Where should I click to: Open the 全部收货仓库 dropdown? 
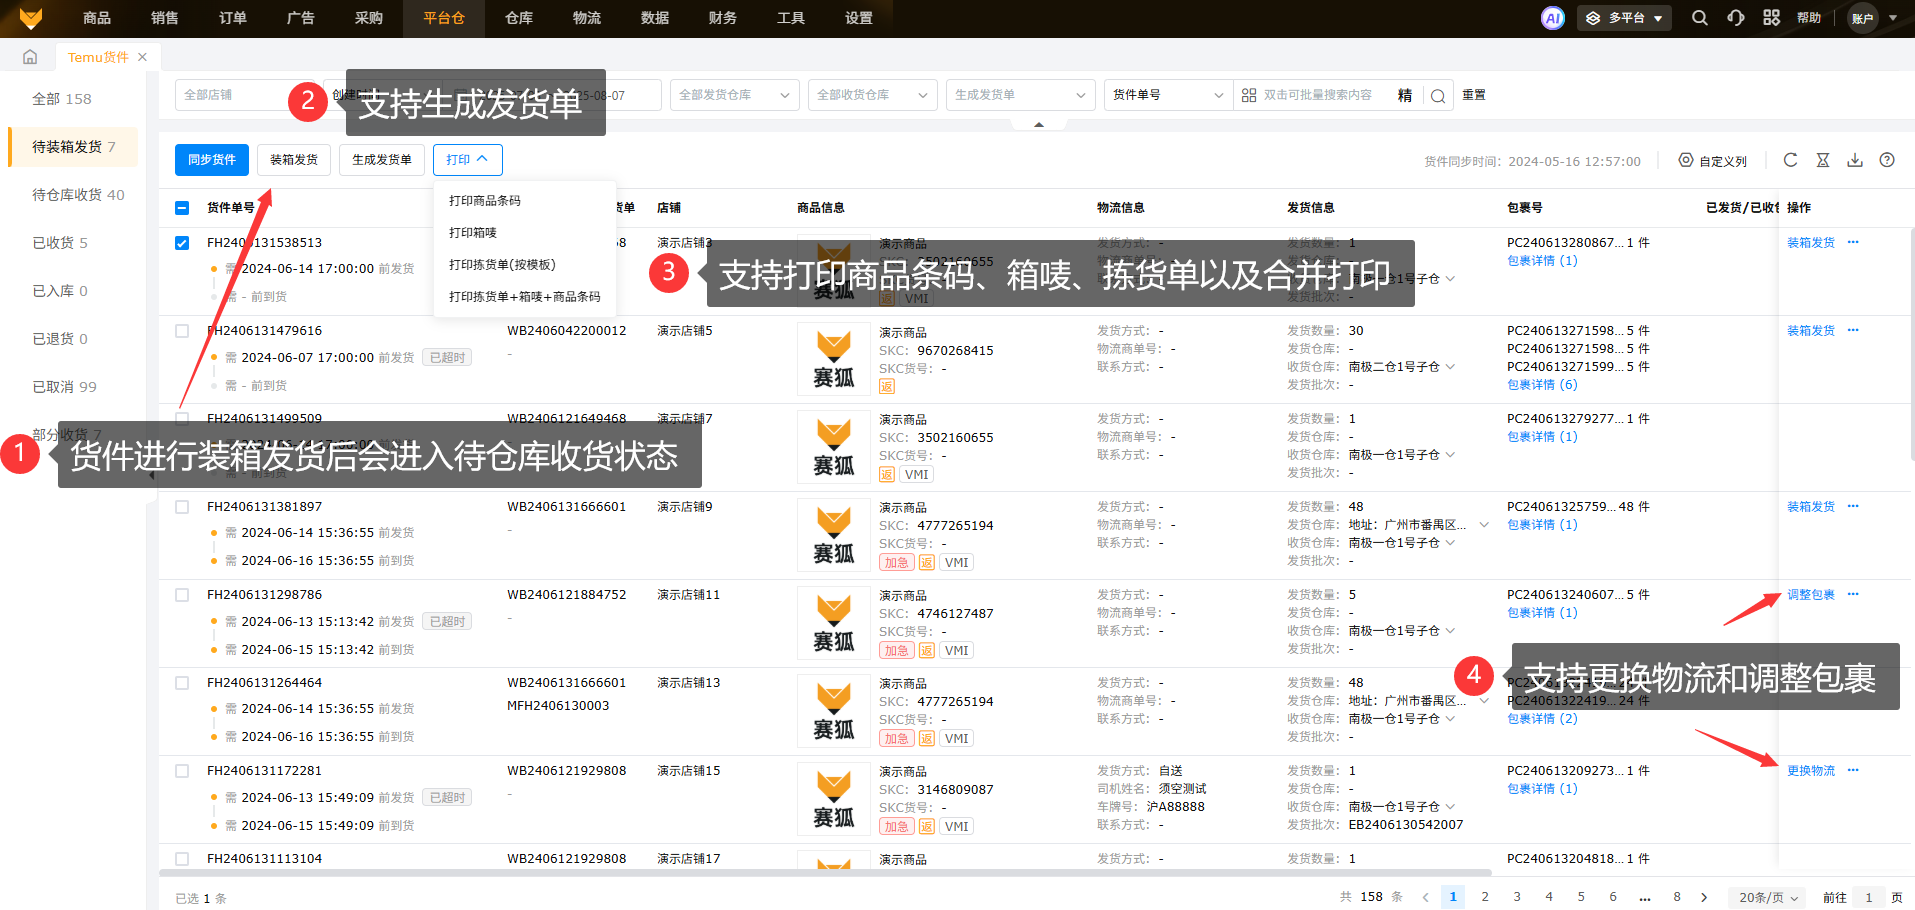(x=872, y=95)
